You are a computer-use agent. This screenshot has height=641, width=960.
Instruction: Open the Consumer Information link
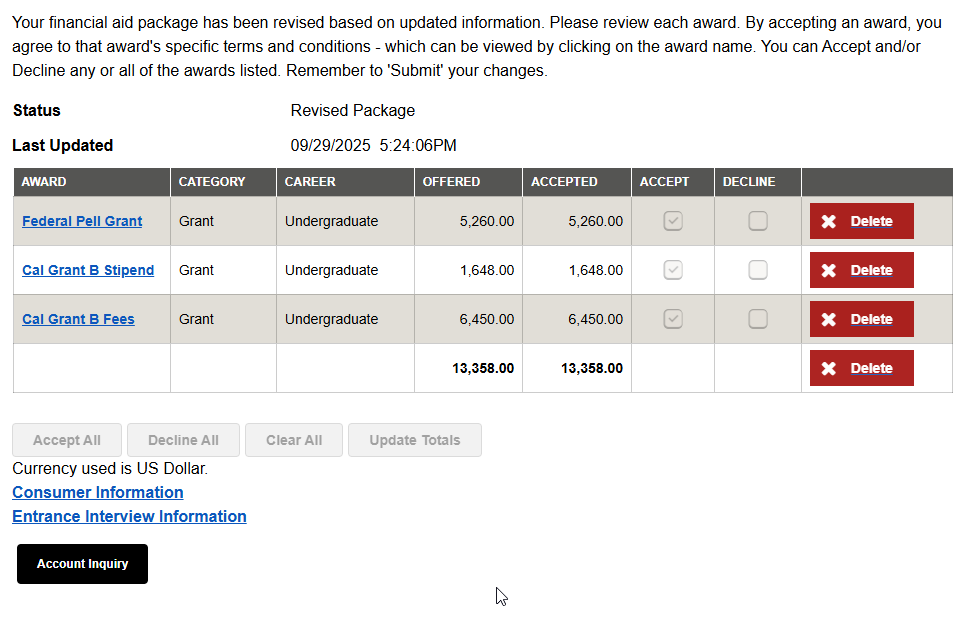97,492
